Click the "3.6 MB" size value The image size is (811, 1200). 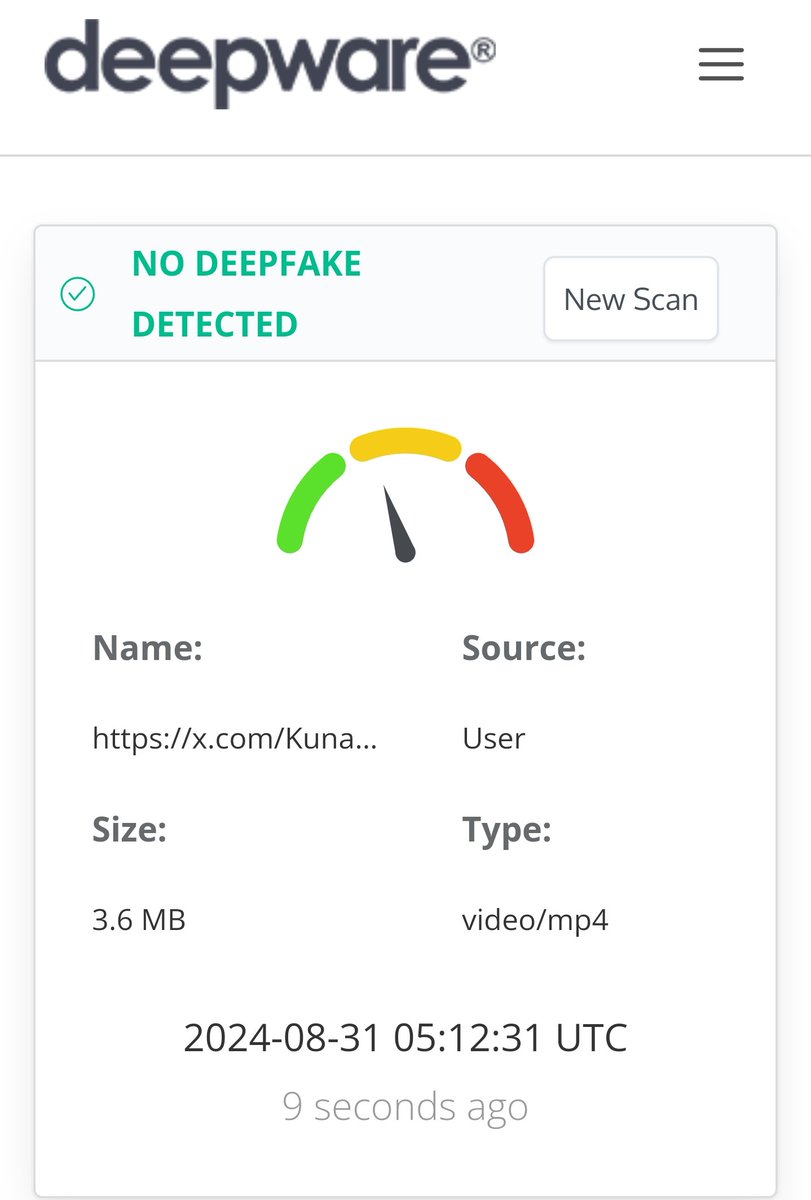139,919
